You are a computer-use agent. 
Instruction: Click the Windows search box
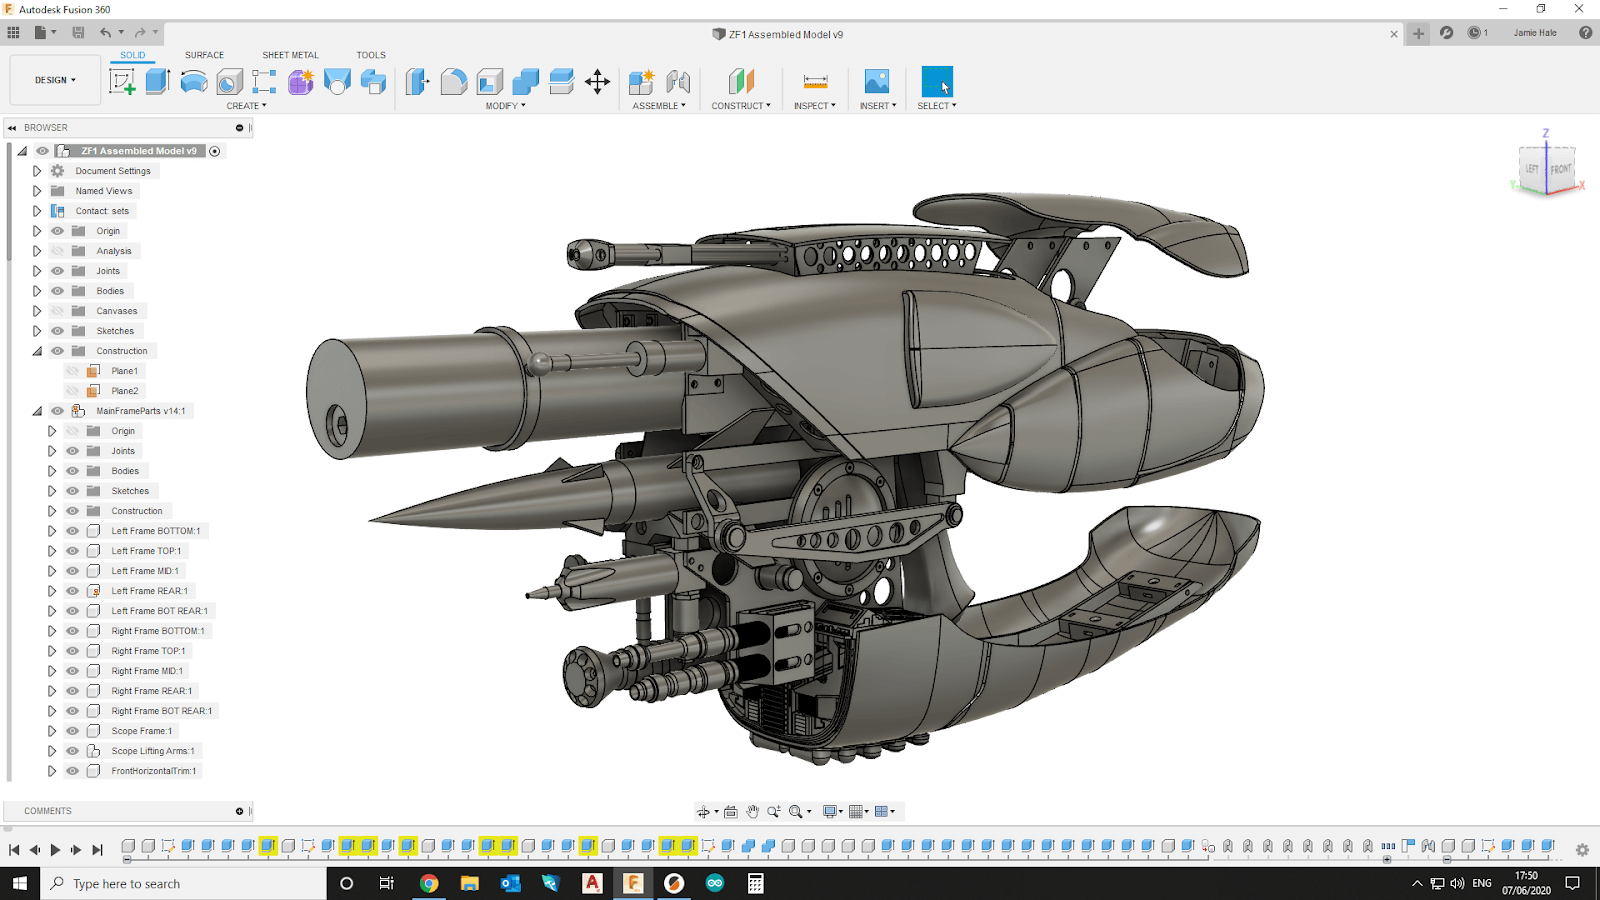coord(184,884)
